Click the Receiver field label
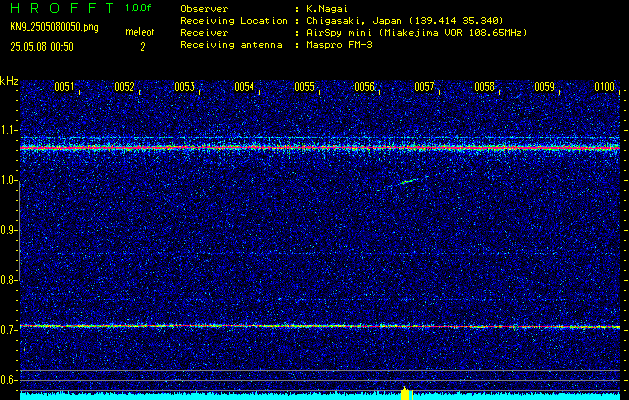 pos(204,32)
